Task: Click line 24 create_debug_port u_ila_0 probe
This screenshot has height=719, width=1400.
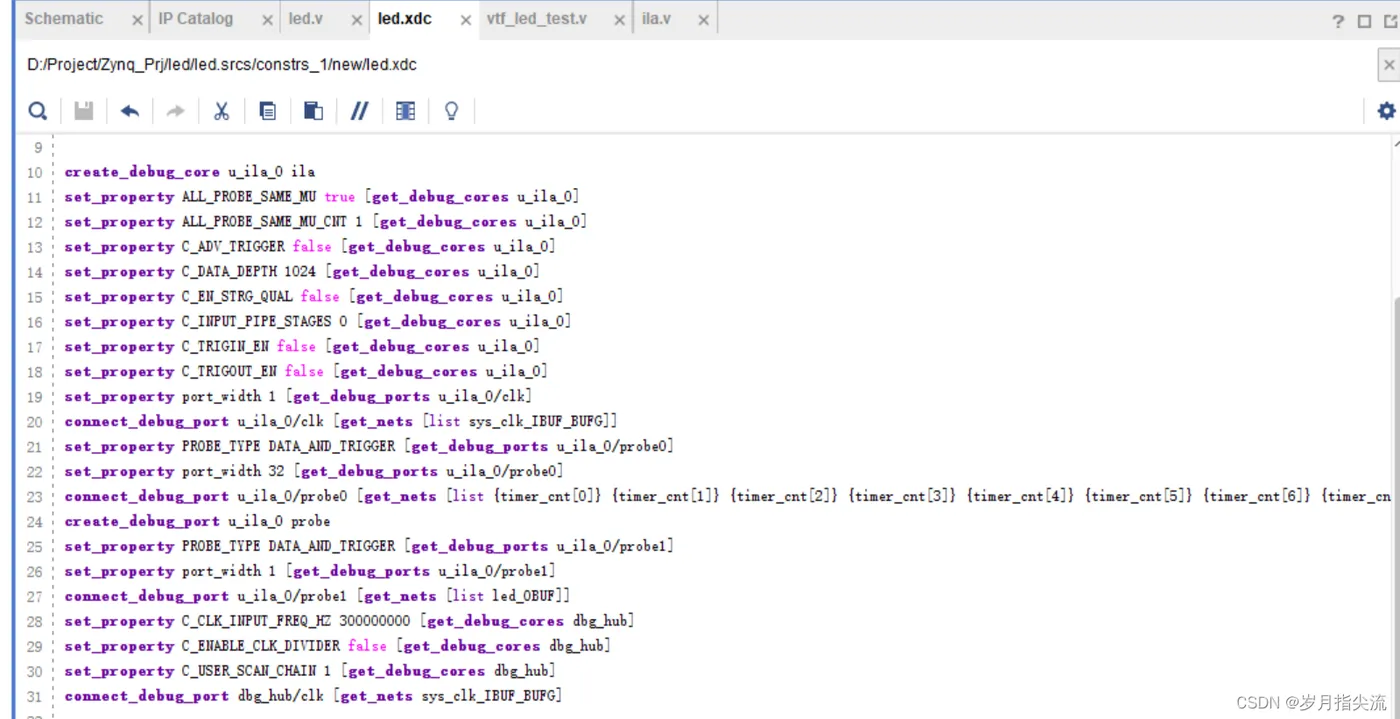Action: (197, 522)
